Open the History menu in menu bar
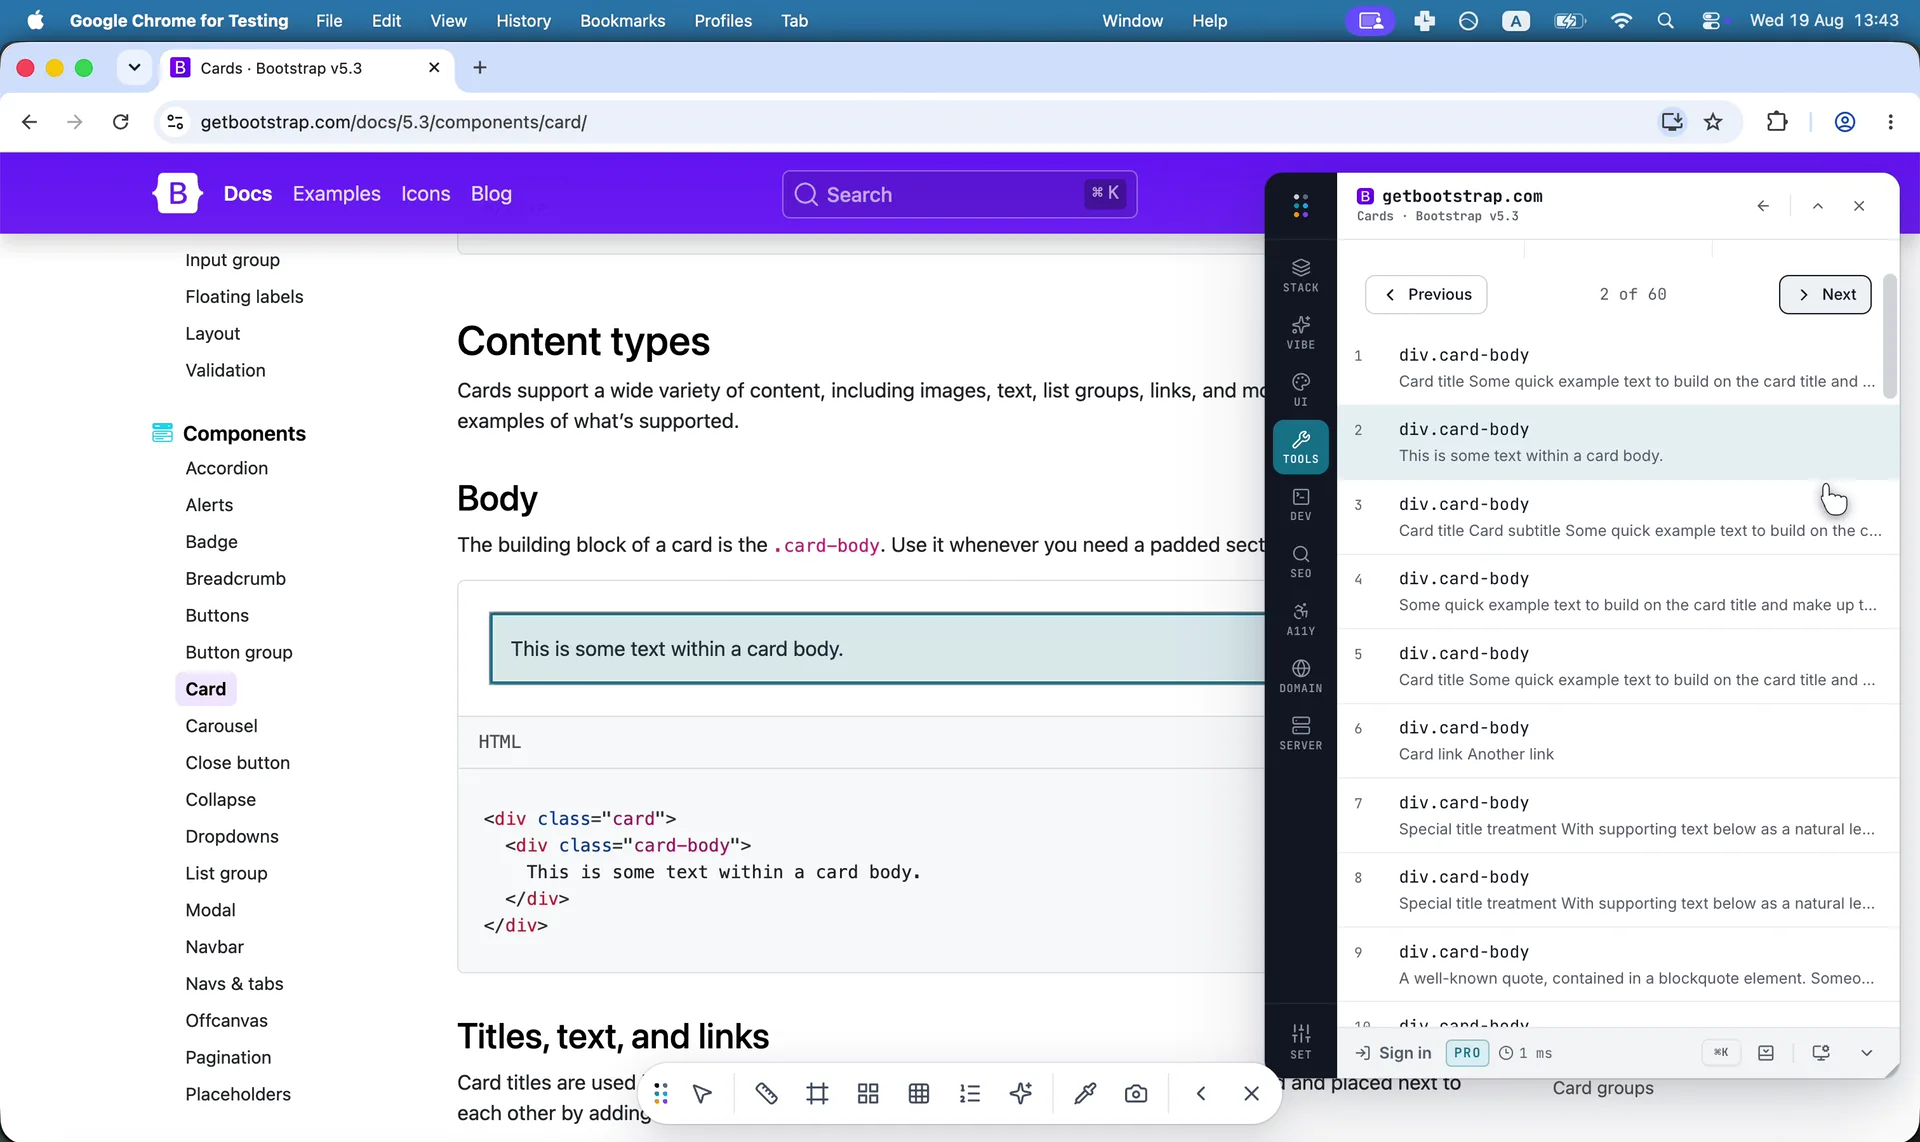The height and width of the screenshot is (1142, 1920). tap(523, 20)
